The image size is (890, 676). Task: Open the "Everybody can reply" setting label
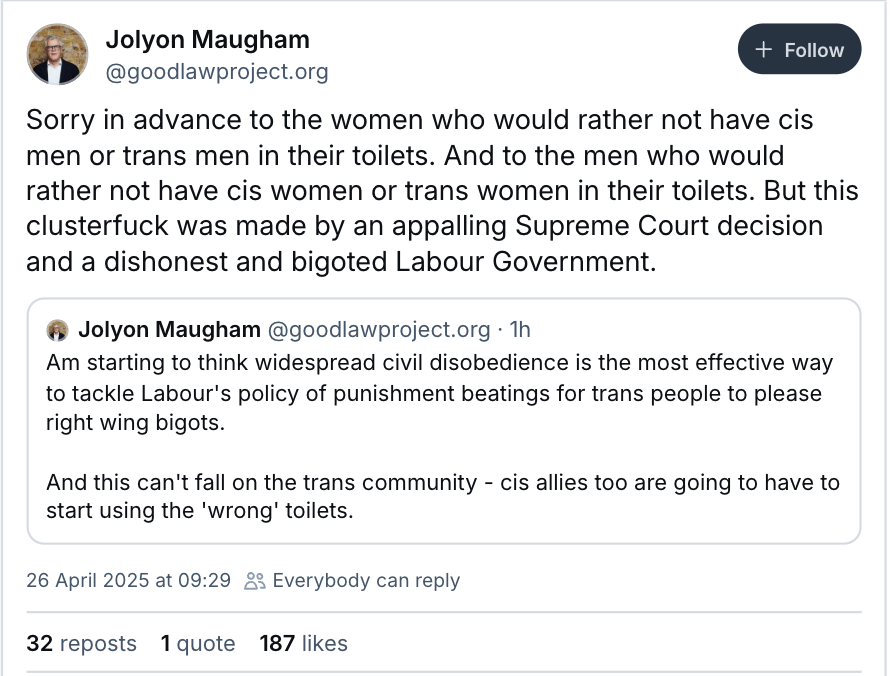tap(366, 580)
